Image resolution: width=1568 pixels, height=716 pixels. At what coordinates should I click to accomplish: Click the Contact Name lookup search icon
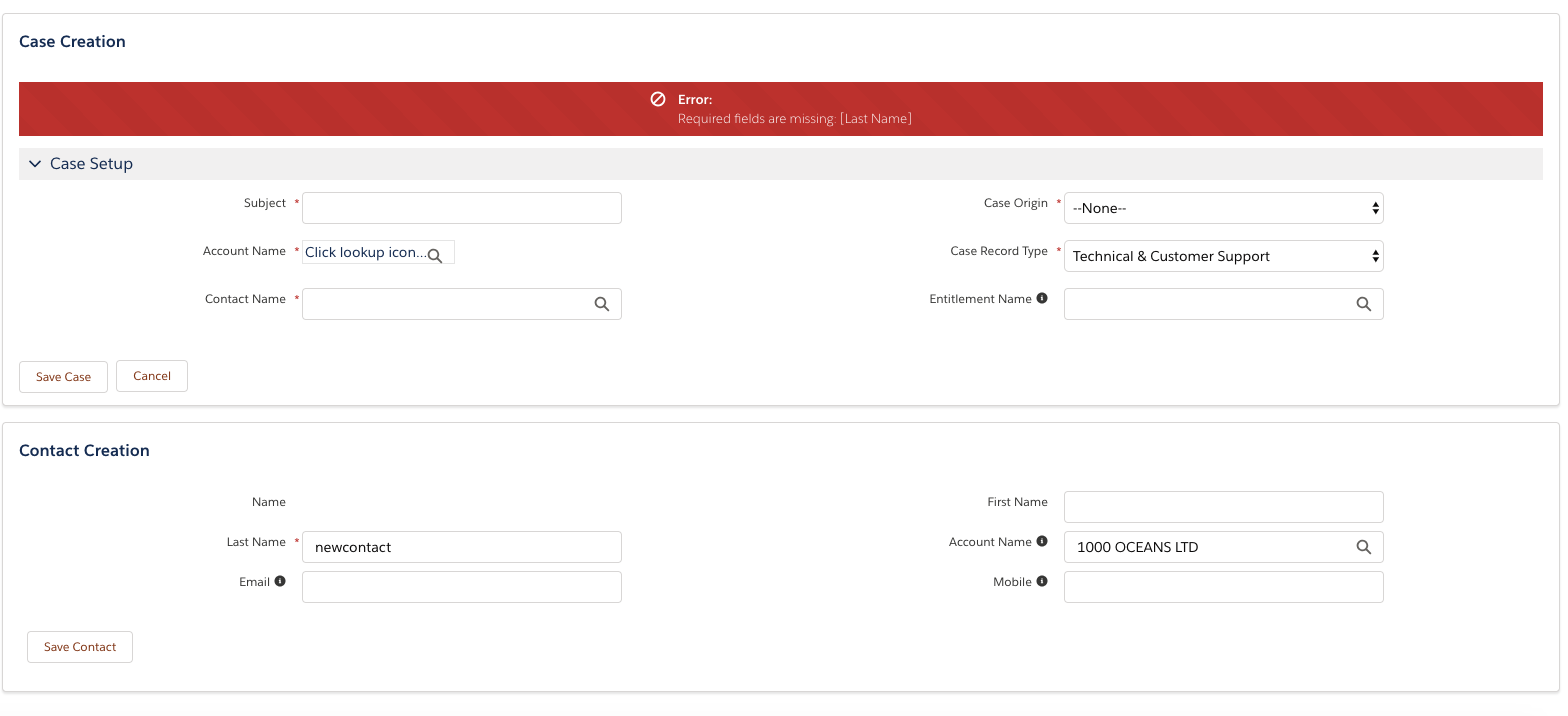(602, 304)
